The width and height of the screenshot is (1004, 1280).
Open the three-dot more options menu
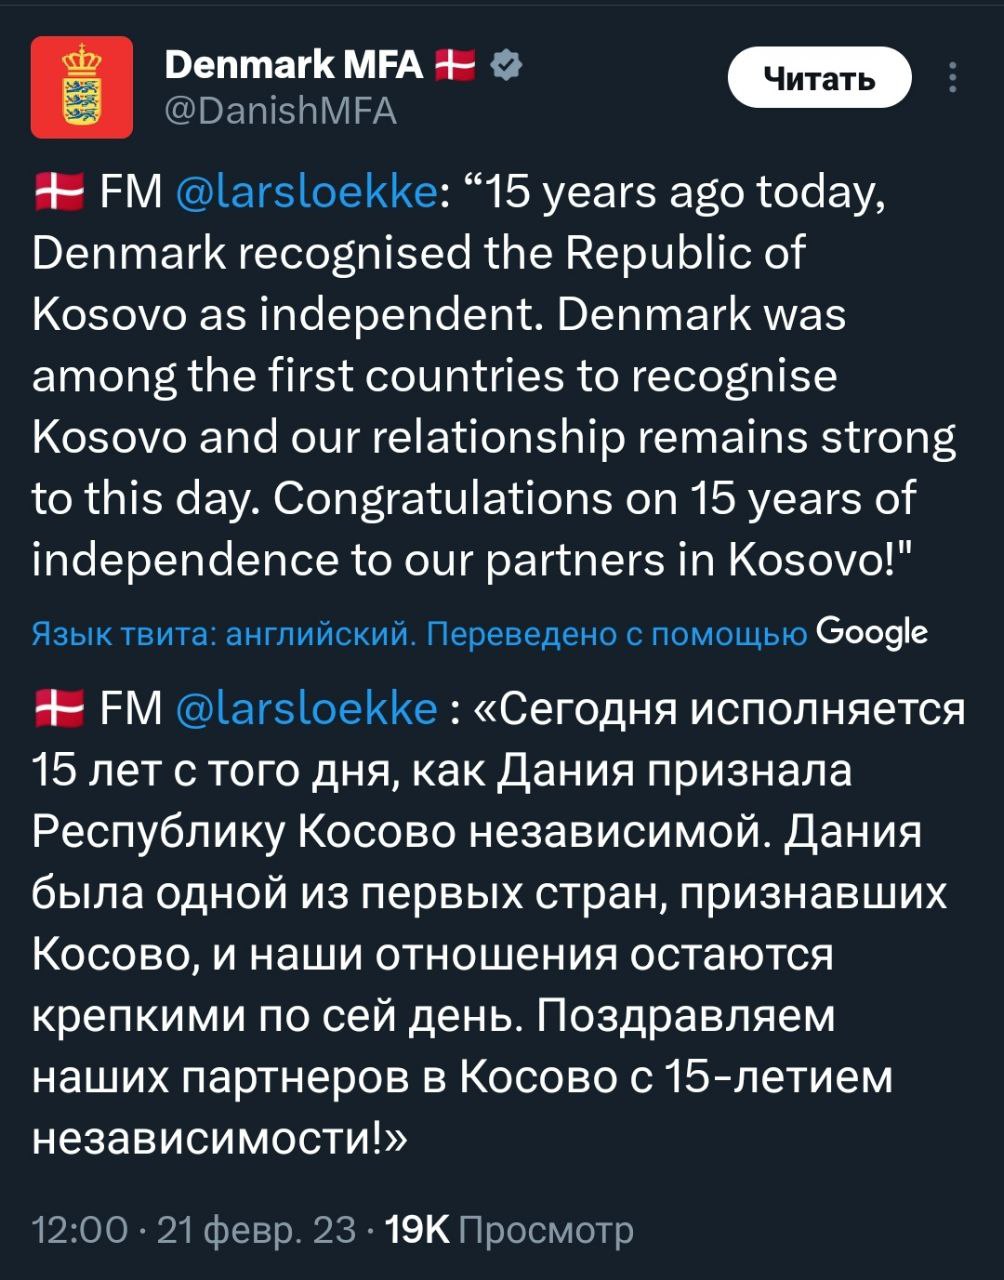click(x=952, y=78)
